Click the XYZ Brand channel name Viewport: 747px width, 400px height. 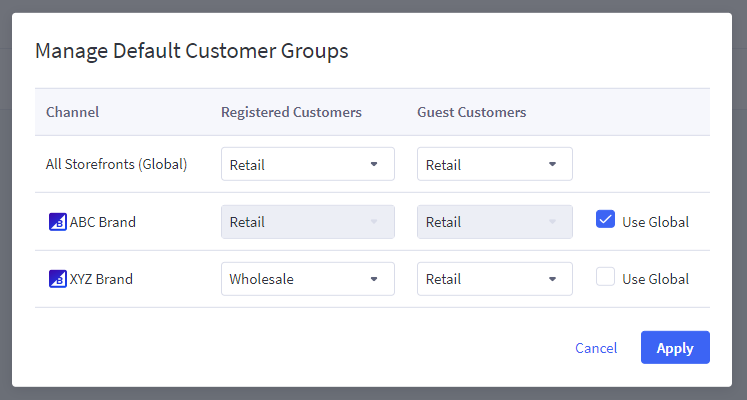(101, 279)
